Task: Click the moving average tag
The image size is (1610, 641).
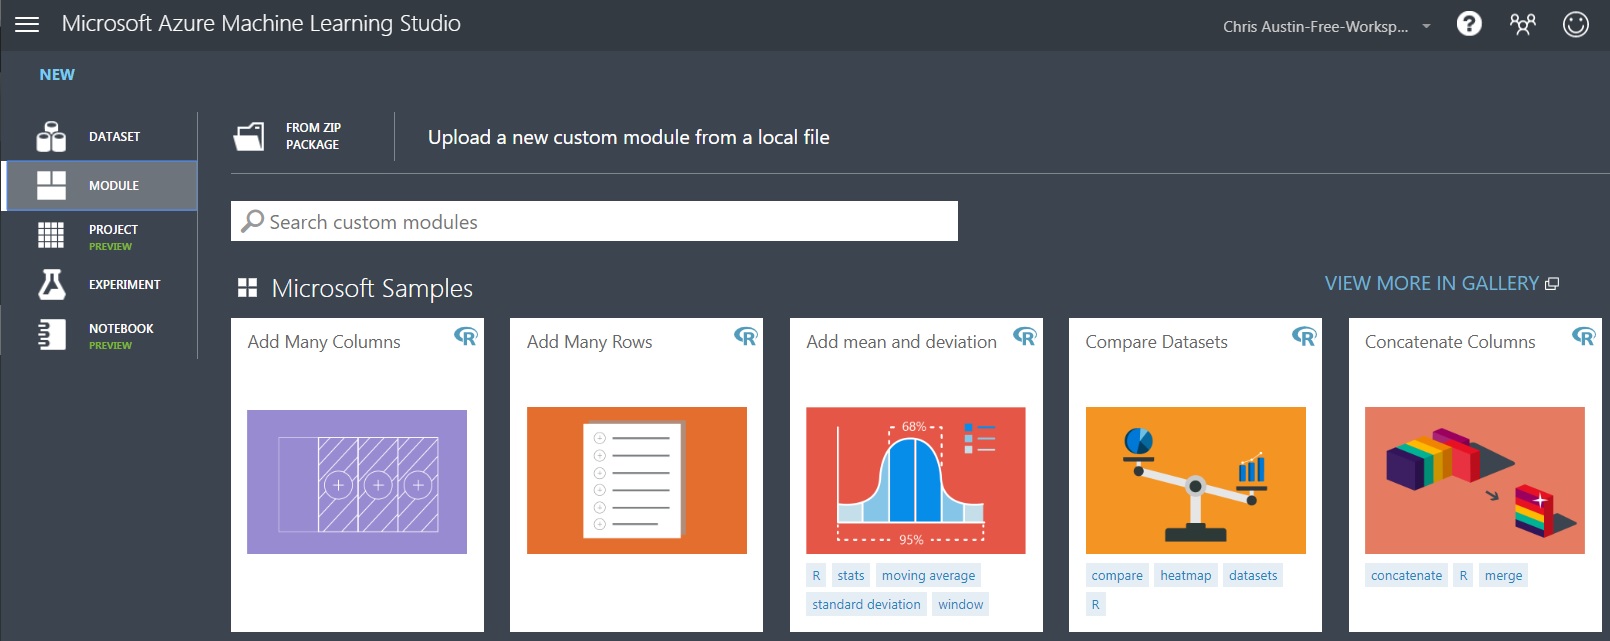Action: click(928, 576)
